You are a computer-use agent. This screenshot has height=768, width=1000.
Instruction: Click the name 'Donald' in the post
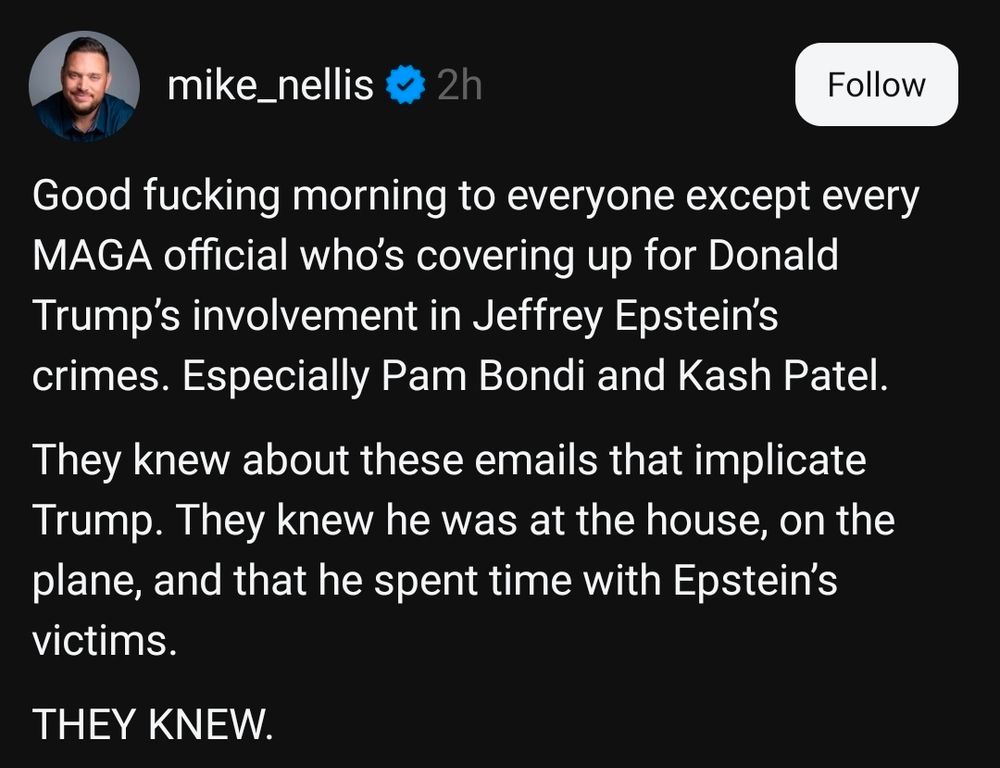coord(773,256)
